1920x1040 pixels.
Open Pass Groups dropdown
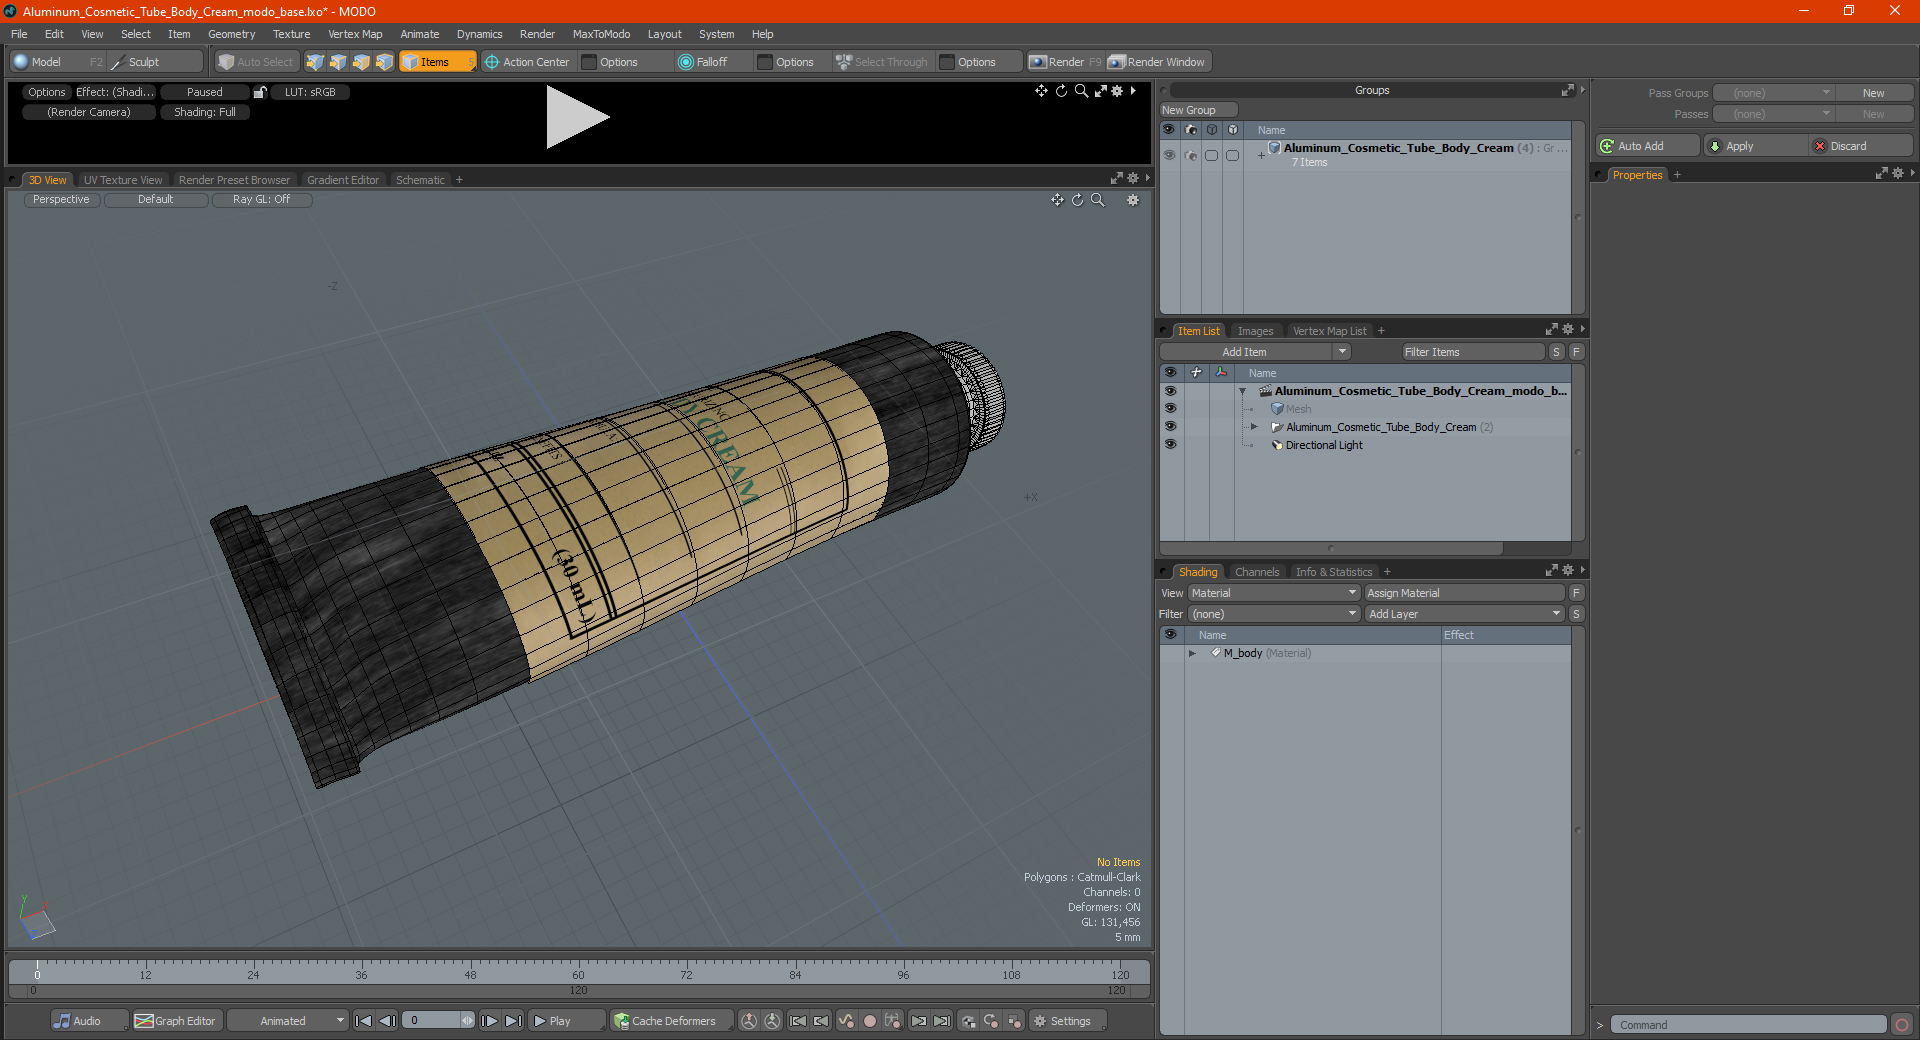[x=1774, y=93]
